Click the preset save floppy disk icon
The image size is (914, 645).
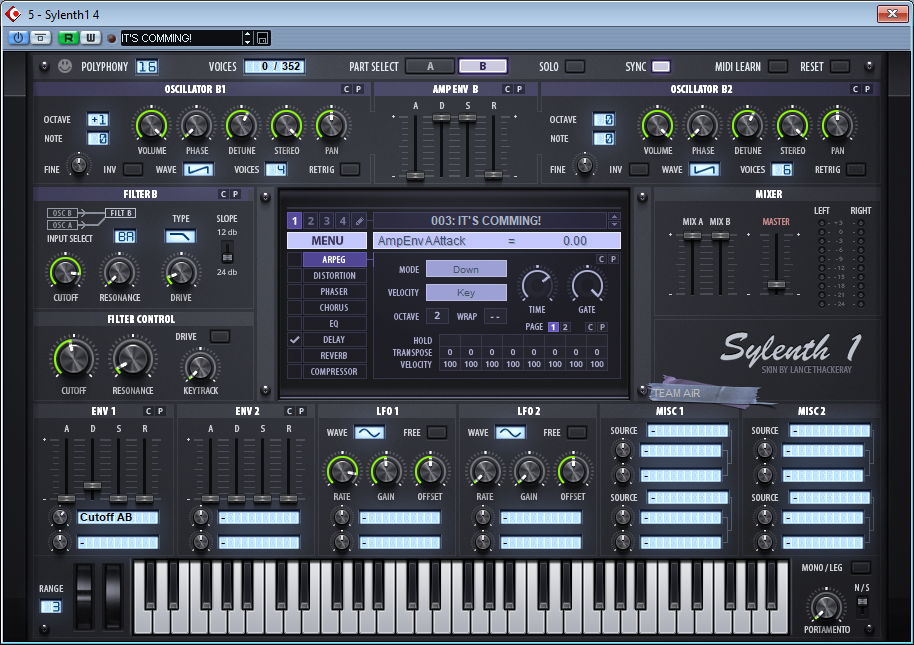pos(262,38)
